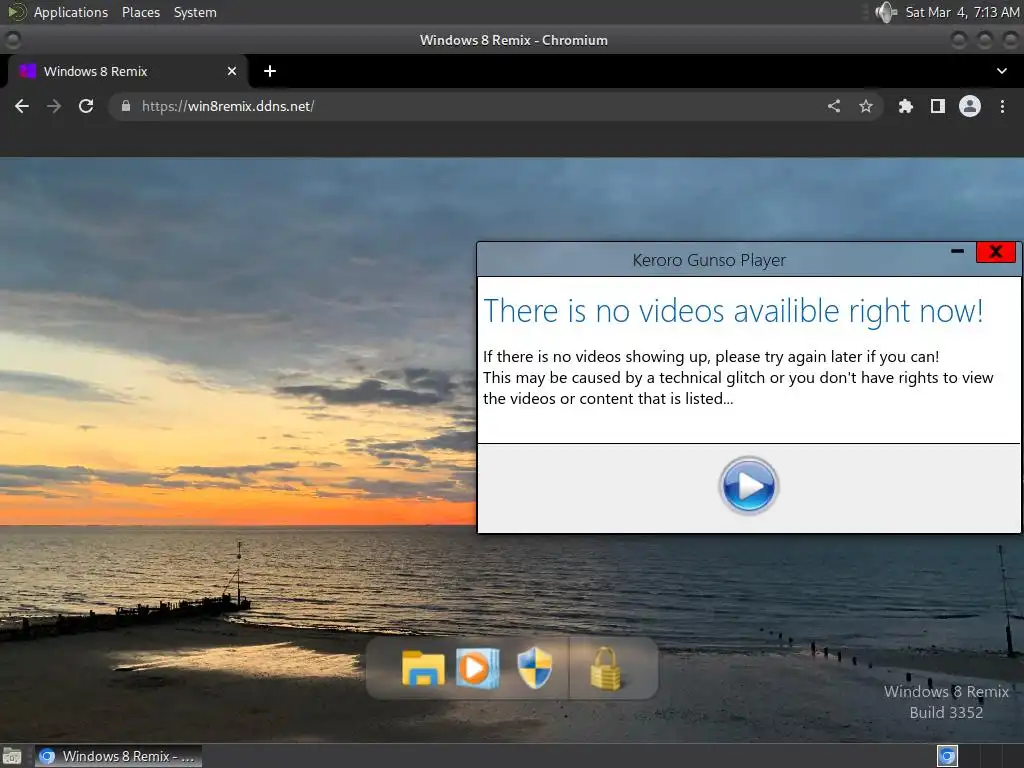Click the window menu button in Chromium title bar
Viewport: 1024px width, 768px height.
(x=12, y=40)
